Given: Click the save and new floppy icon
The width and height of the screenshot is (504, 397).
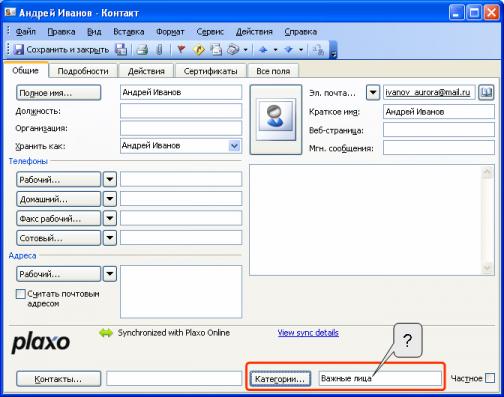Looking at the screenshot, I should point(121,50).
